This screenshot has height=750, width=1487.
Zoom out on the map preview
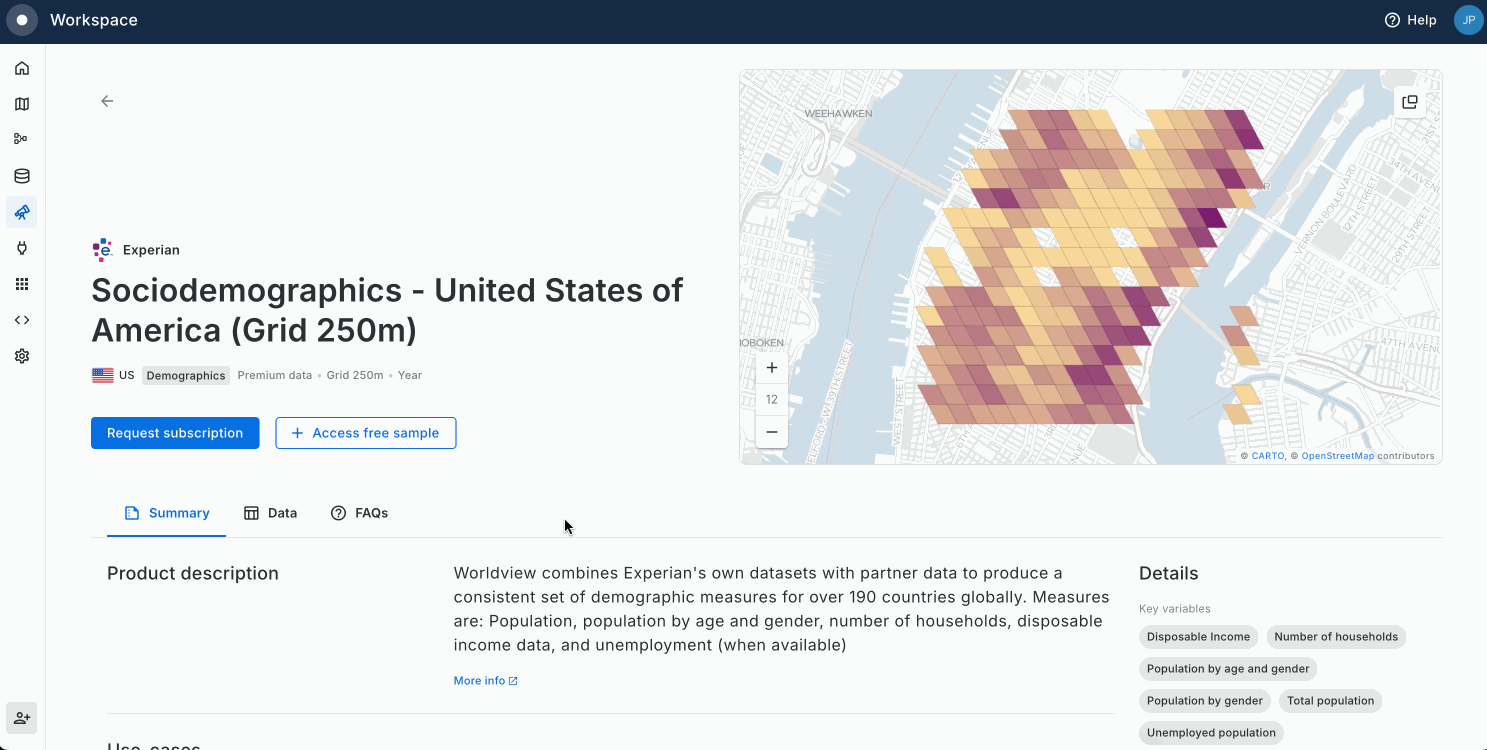coord(772,432)
